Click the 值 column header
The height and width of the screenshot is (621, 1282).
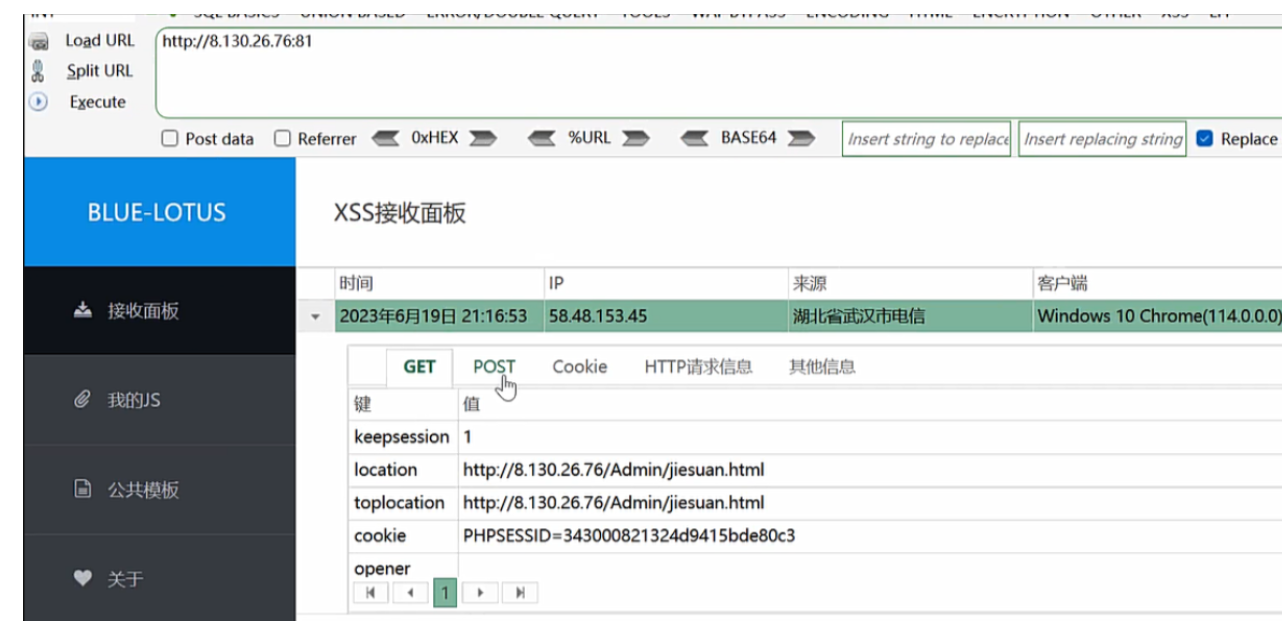tap(870, 404)
